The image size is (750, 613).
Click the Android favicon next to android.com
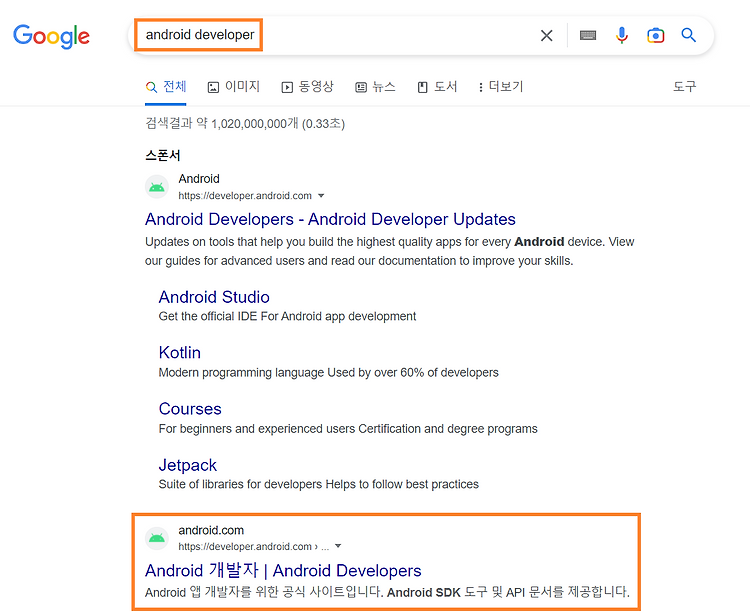click(x=157, y=538)
